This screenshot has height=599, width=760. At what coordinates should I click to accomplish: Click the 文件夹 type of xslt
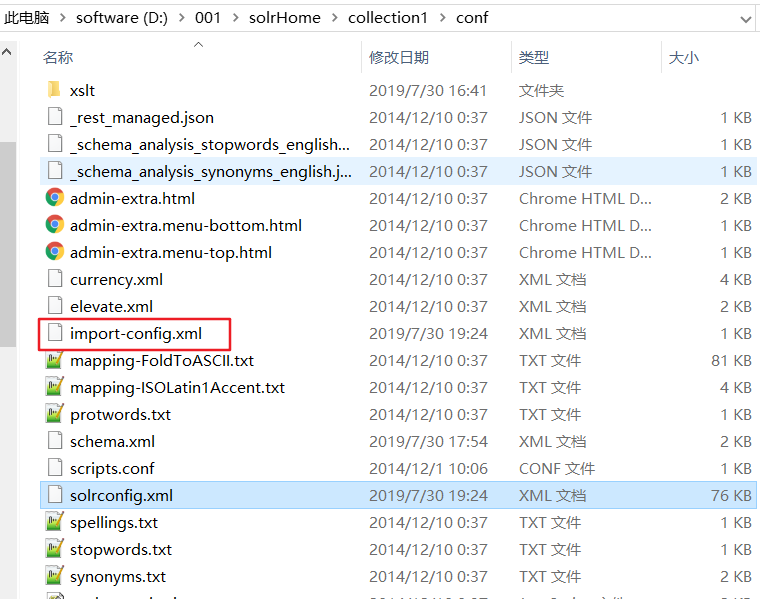(x=541, y=90)
